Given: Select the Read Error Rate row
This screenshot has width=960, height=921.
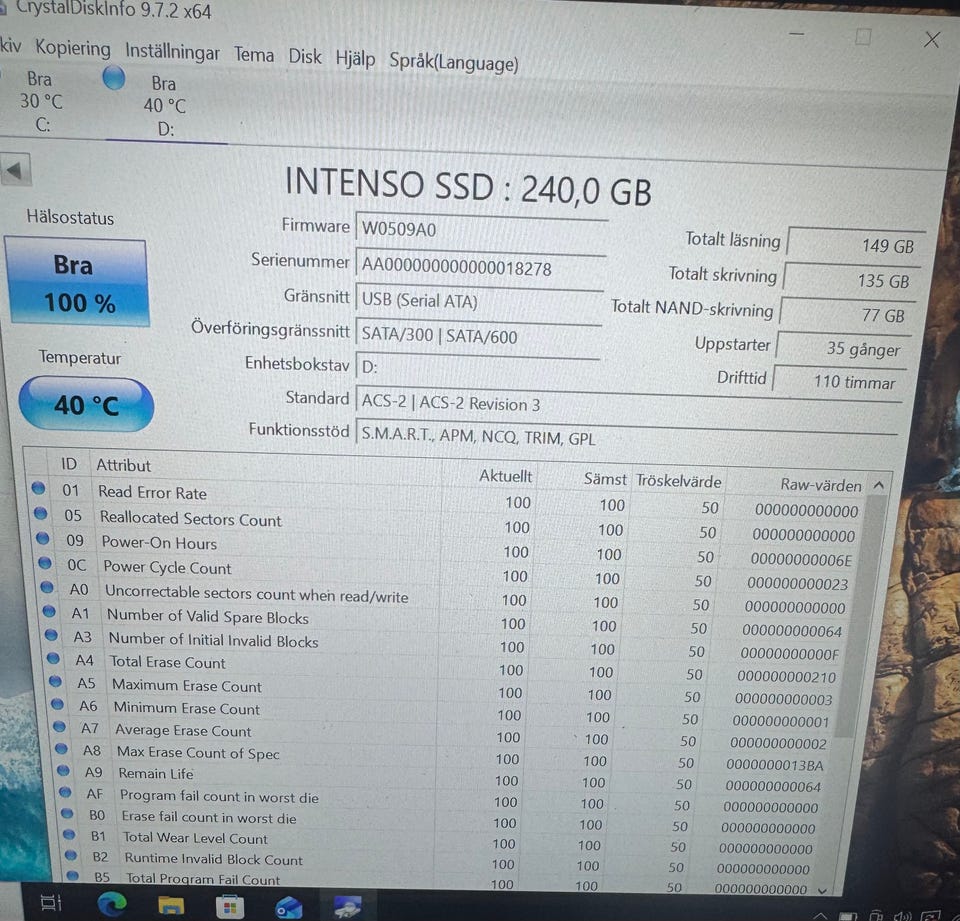Looking at the screenshot, I should pyautogui.click(x=446, y=500).
